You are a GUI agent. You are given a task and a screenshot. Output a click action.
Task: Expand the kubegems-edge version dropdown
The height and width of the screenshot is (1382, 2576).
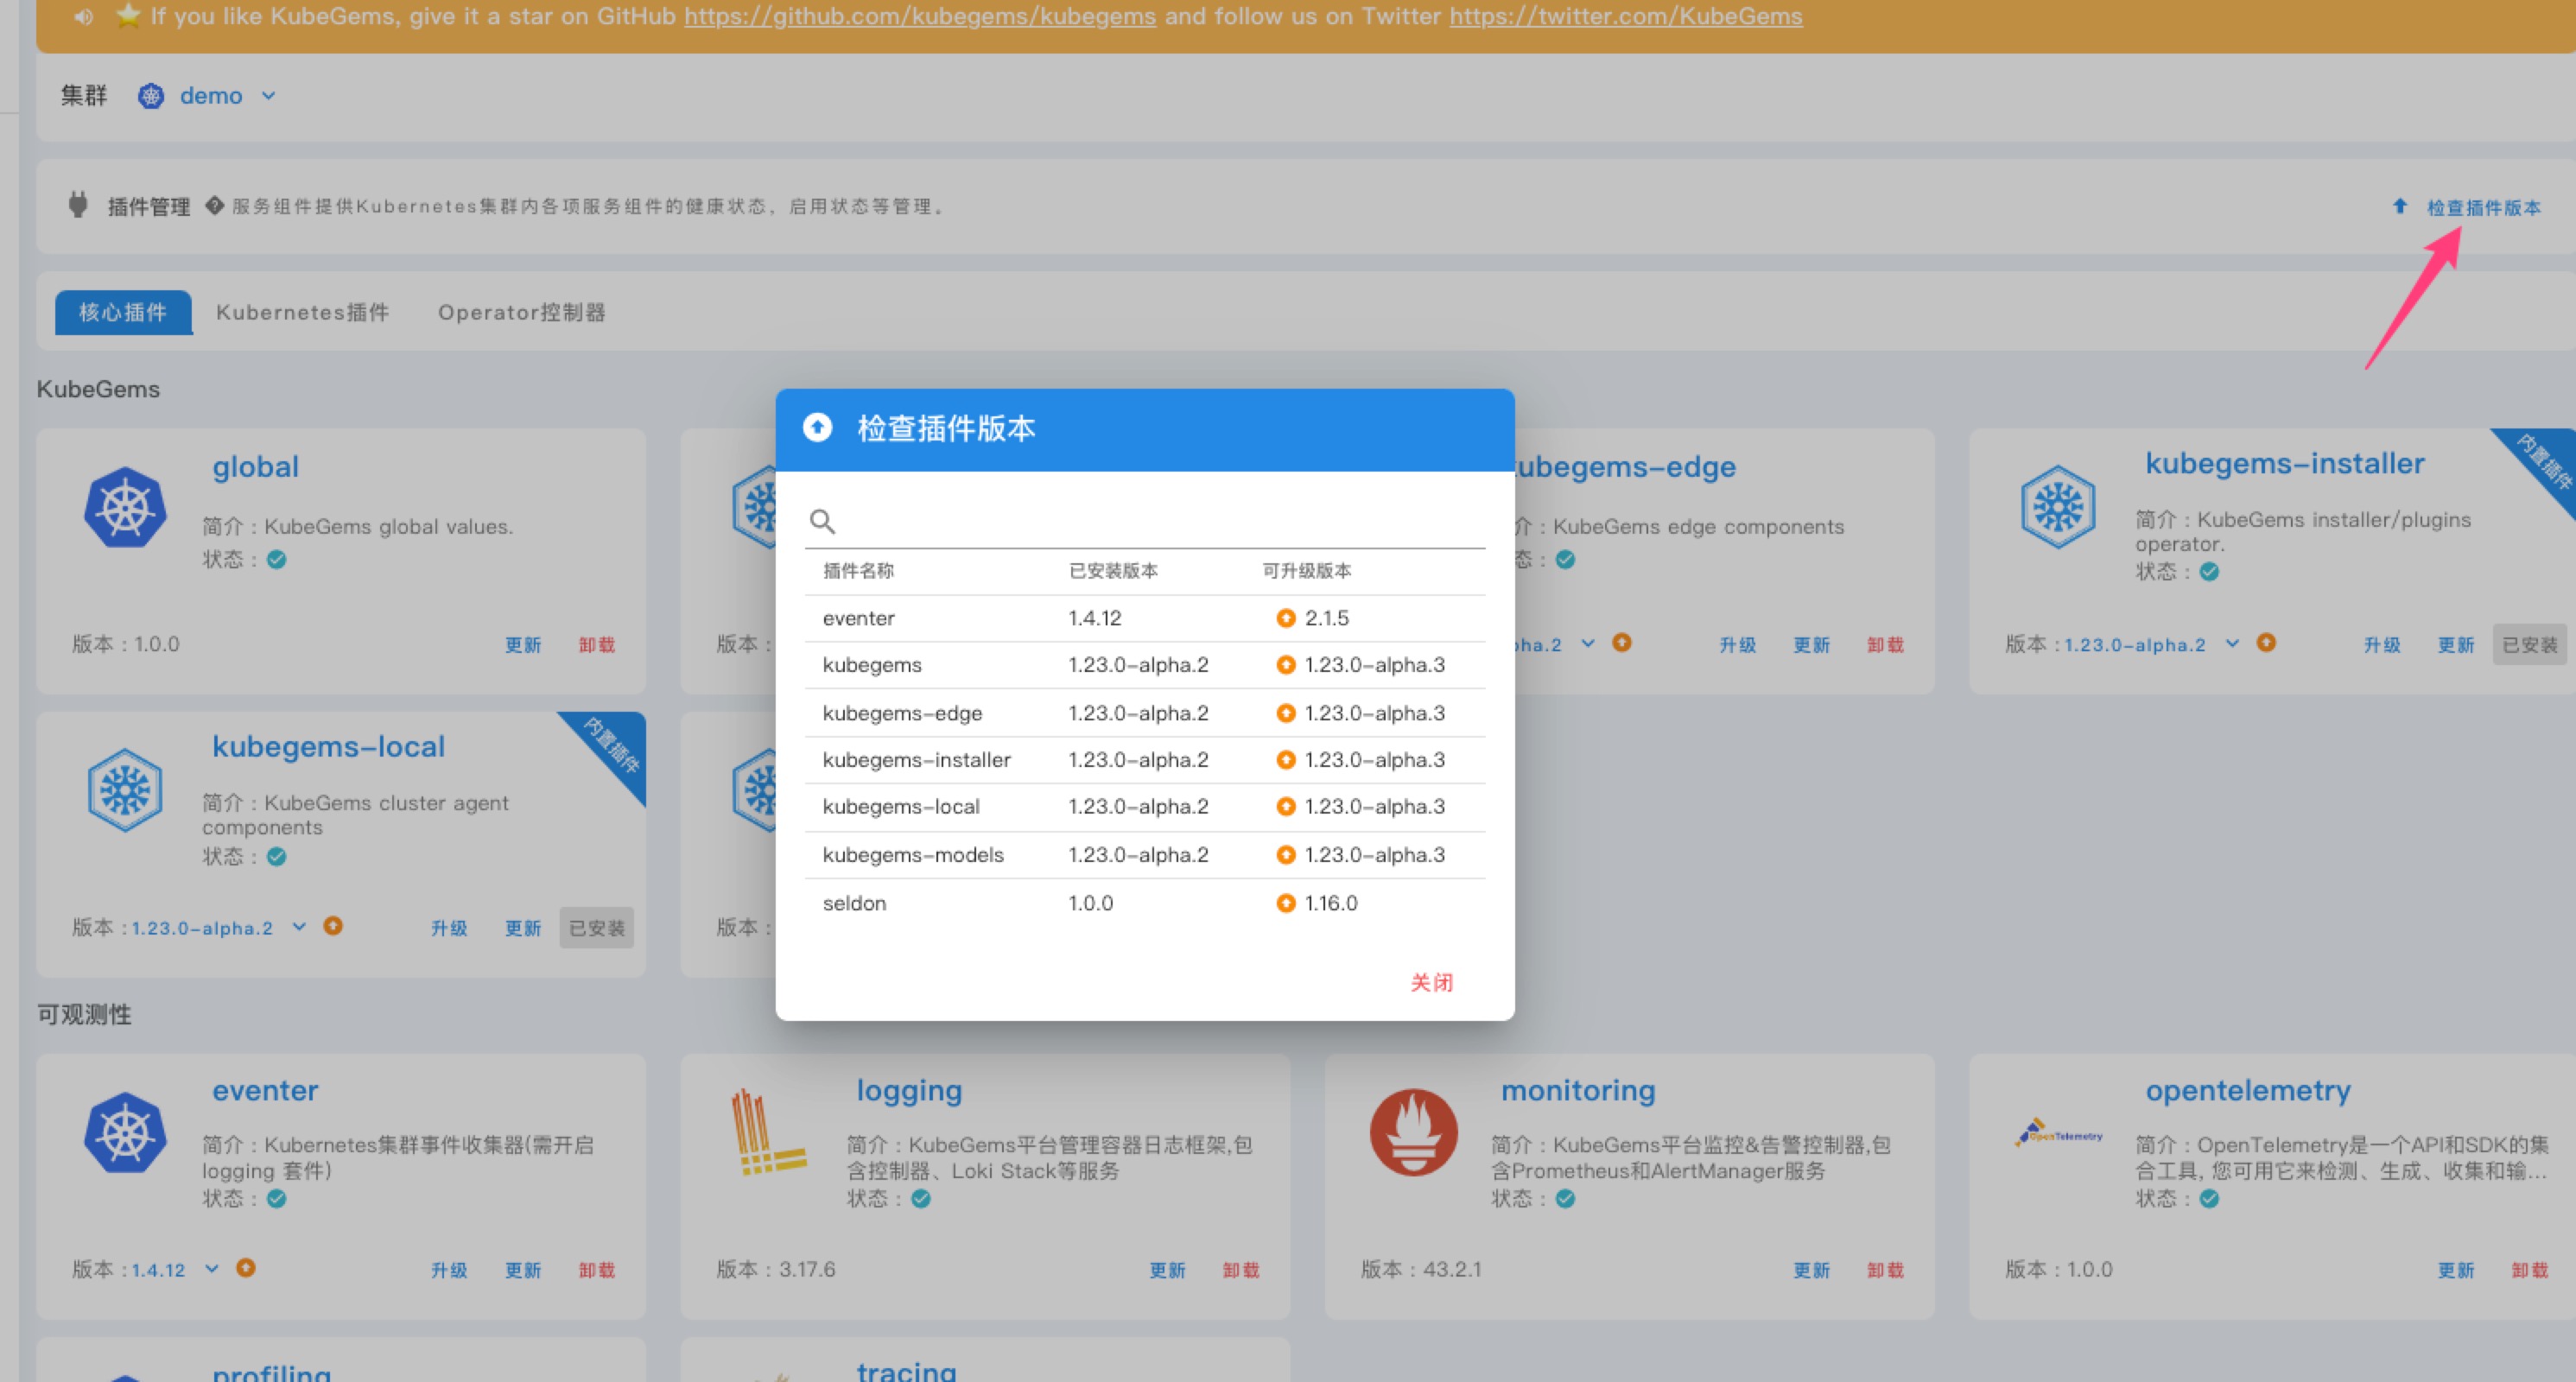point(1588,643)
